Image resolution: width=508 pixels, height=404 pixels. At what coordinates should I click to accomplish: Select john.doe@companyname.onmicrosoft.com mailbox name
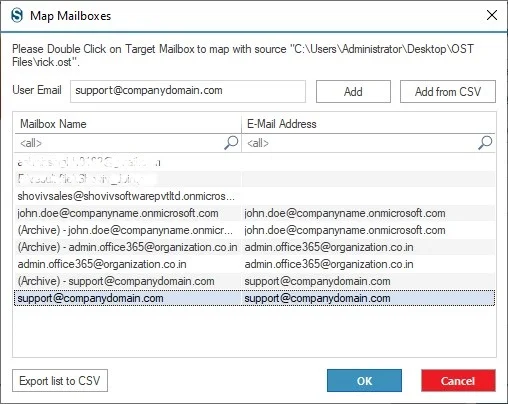click(x=118, y=213)
